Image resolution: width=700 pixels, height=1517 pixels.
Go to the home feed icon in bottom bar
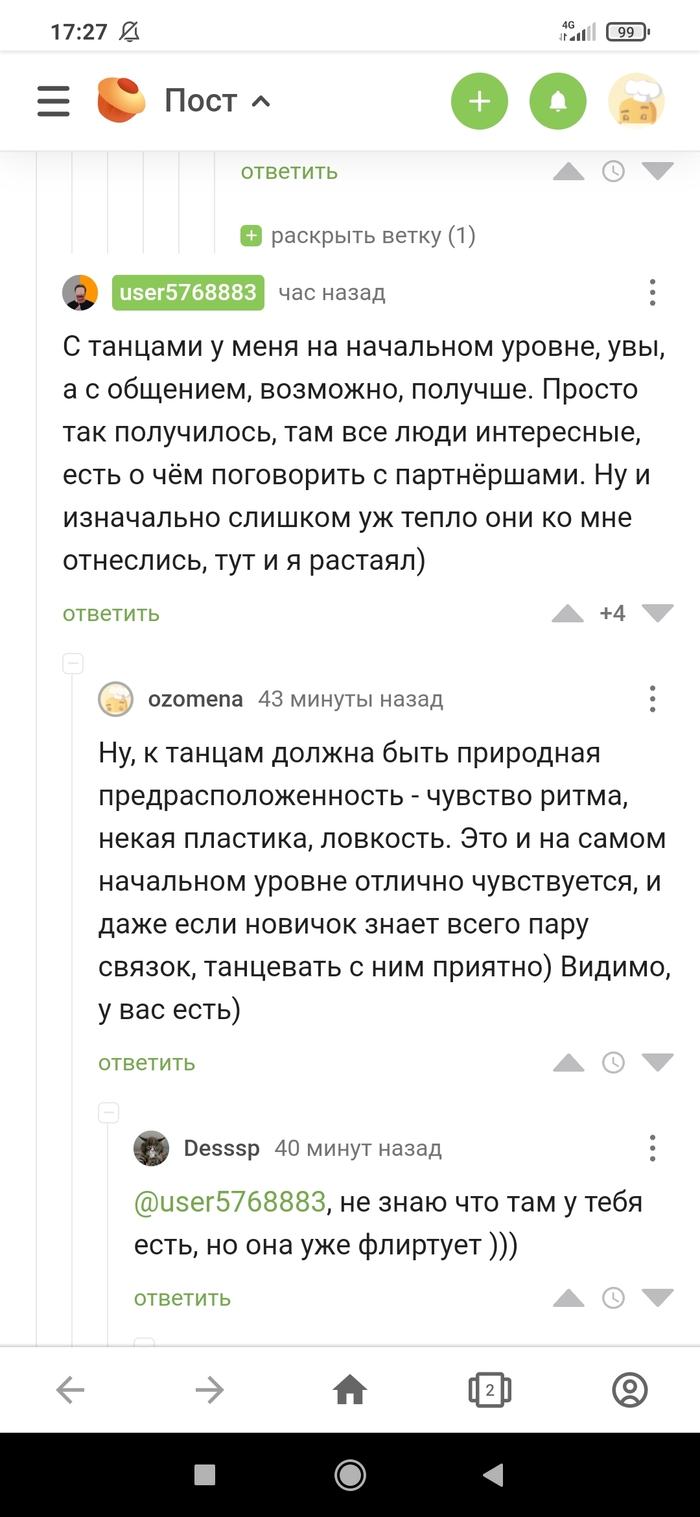click(x=348, y=1390)
